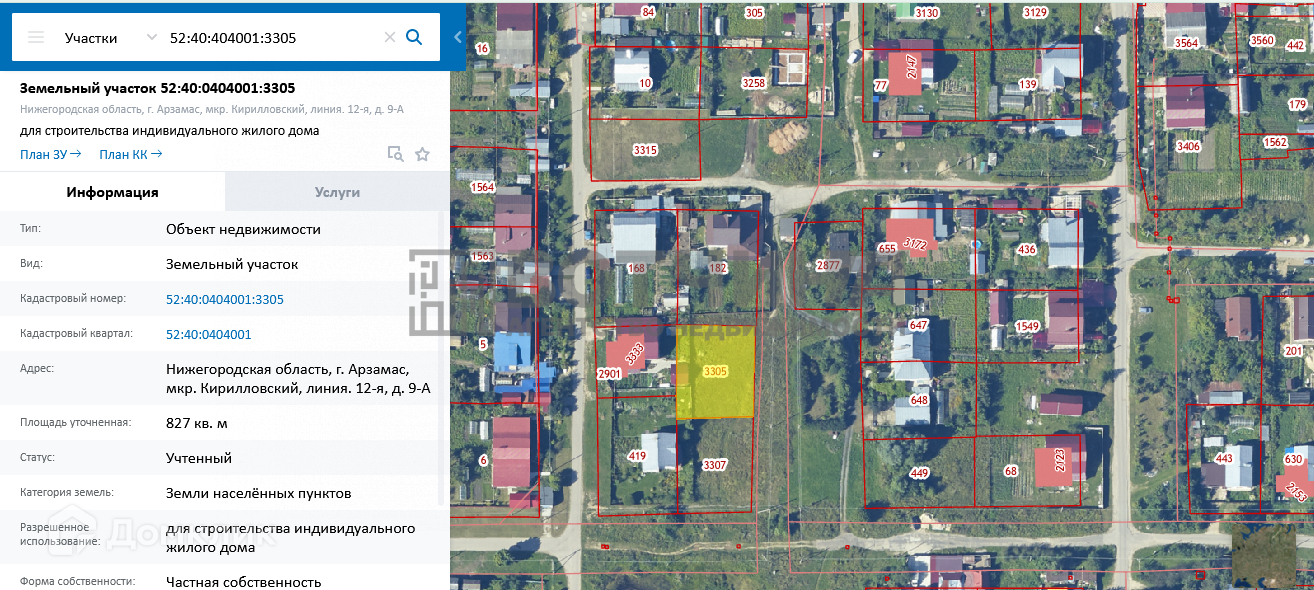Click parcel label 1564 on map
Image resolution: width=1314 pixels, height=590 pixels.
[x=482, y=187]
